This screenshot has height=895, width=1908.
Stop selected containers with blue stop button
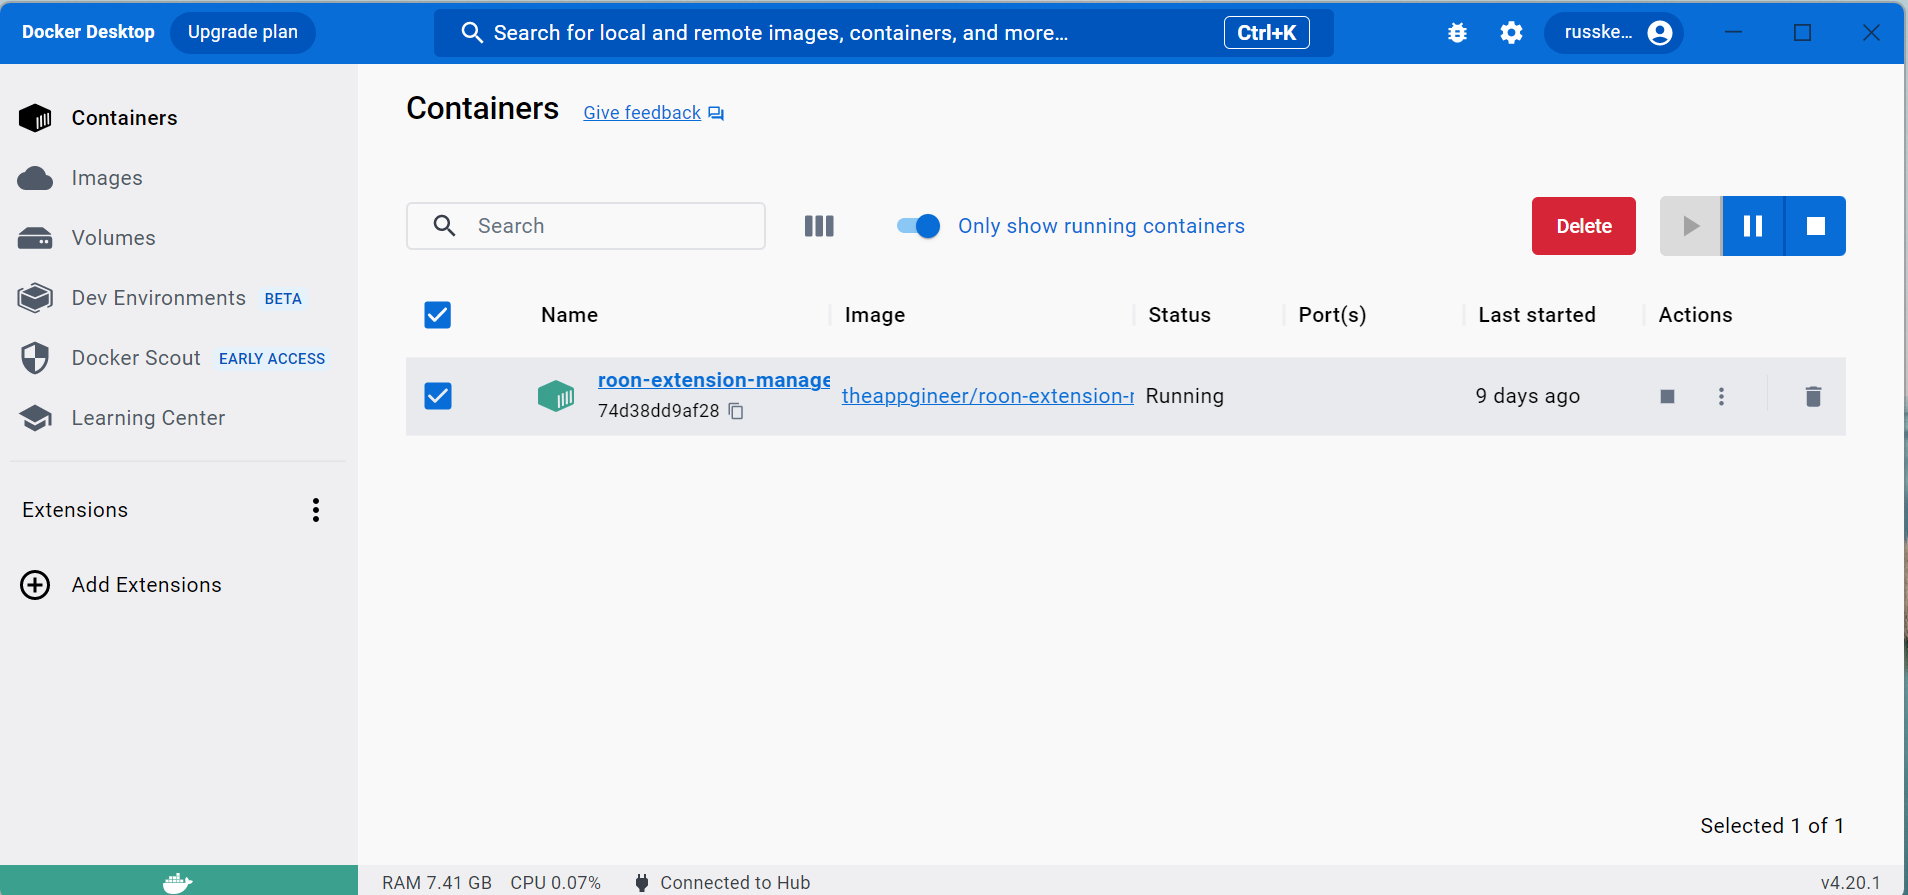point(1816,226)
